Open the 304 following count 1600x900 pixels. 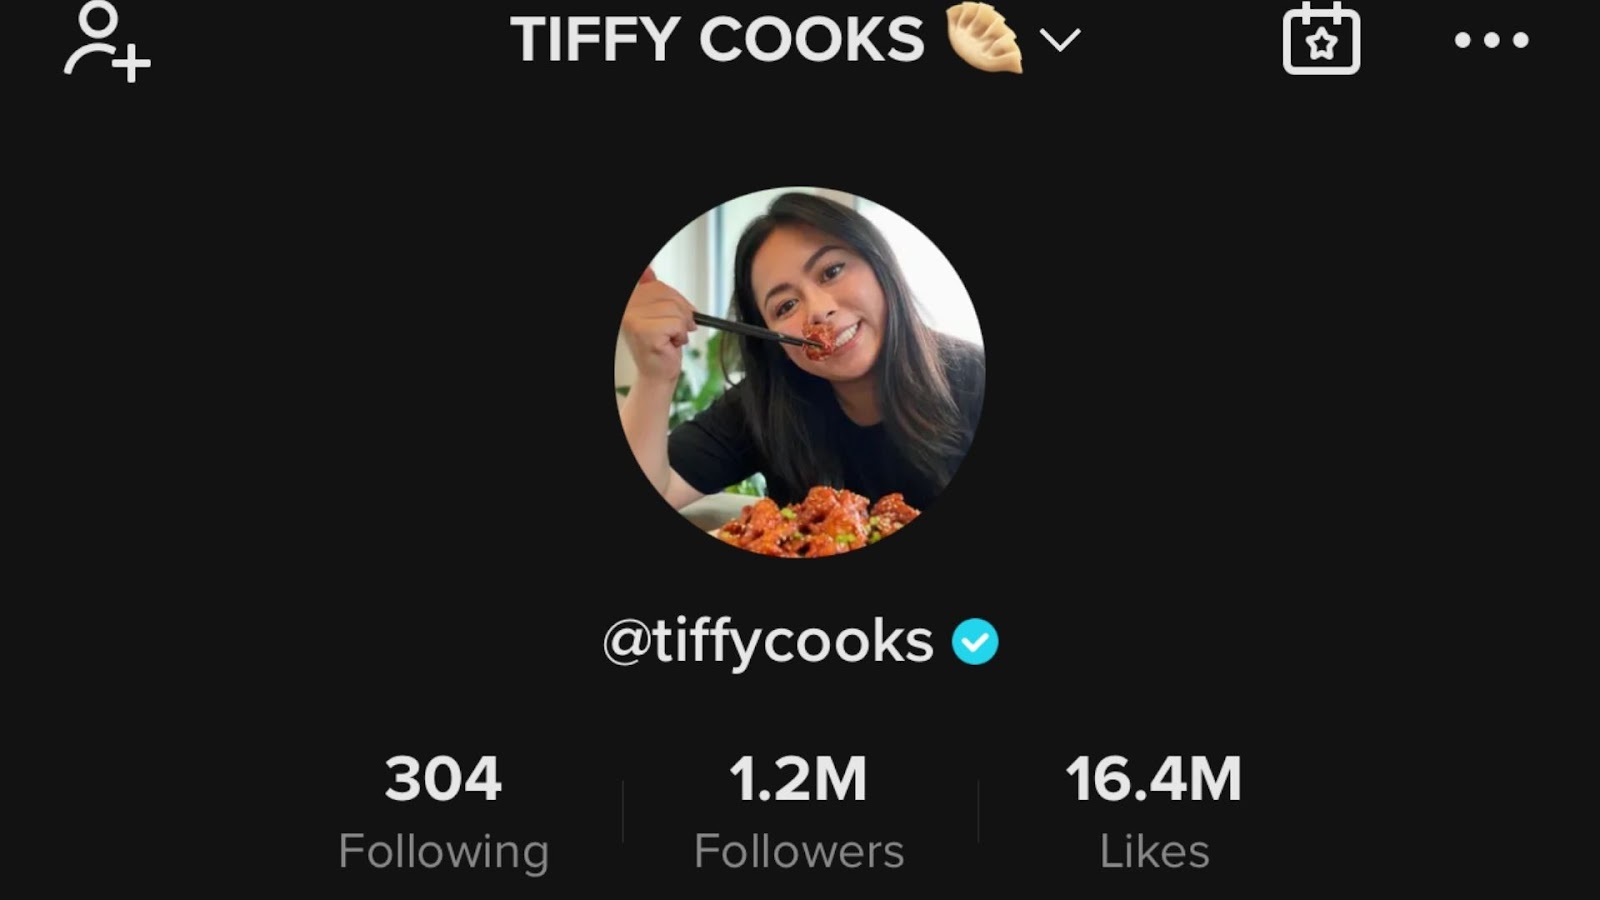tap(443, 779)
